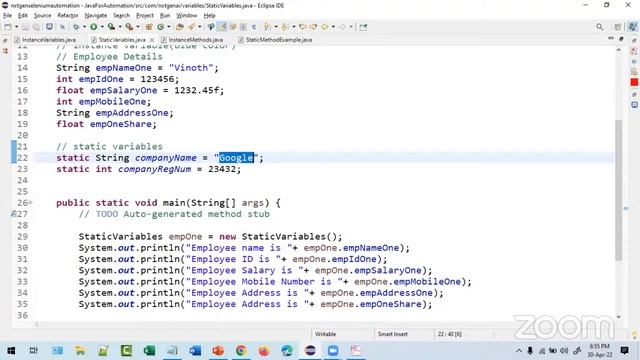Click the Open Type icon

pyautogui.click(x=180, y=27)
